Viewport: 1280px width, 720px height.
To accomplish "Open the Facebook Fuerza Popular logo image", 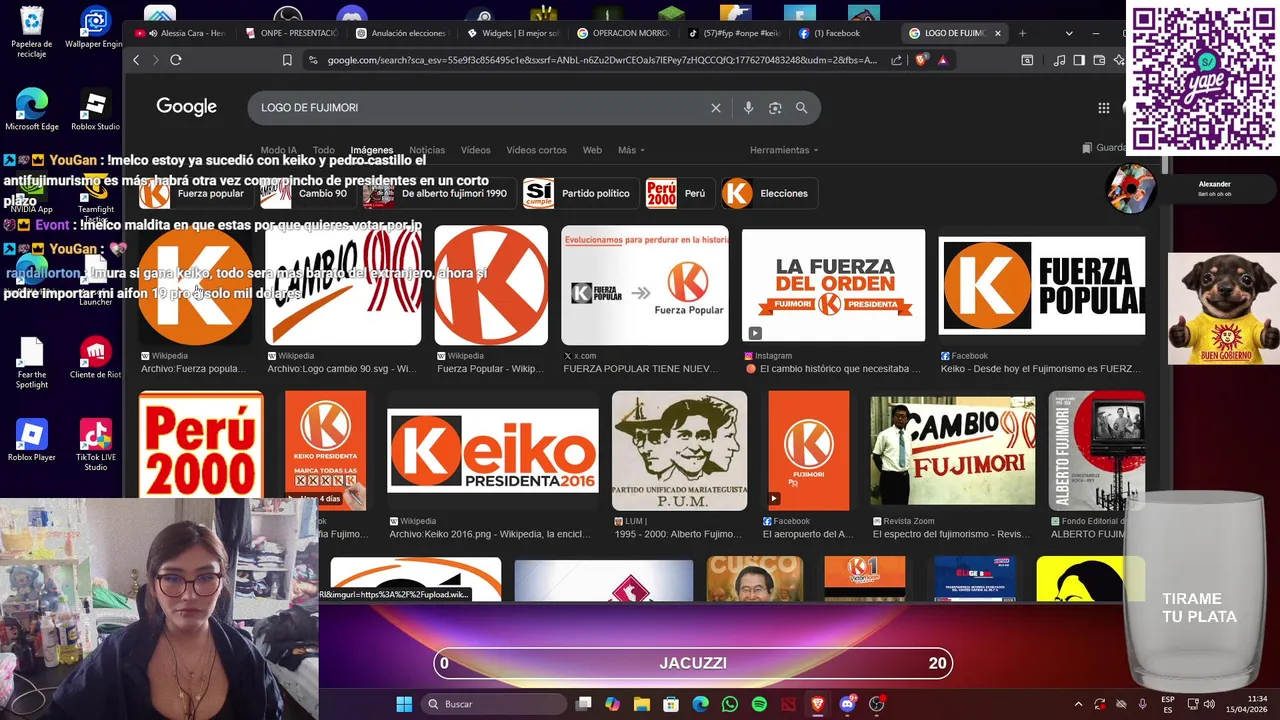I will (1041, 286).
